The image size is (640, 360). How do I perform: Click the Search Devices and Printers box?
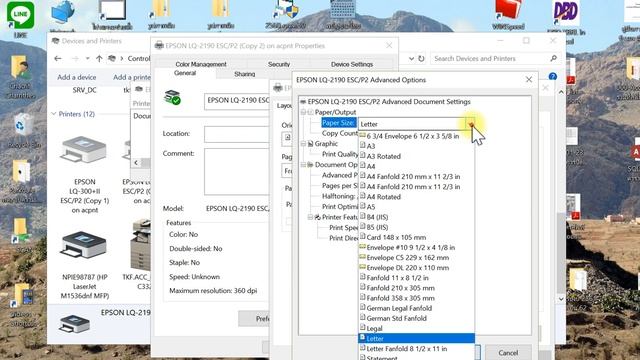[x=490, y=59]
